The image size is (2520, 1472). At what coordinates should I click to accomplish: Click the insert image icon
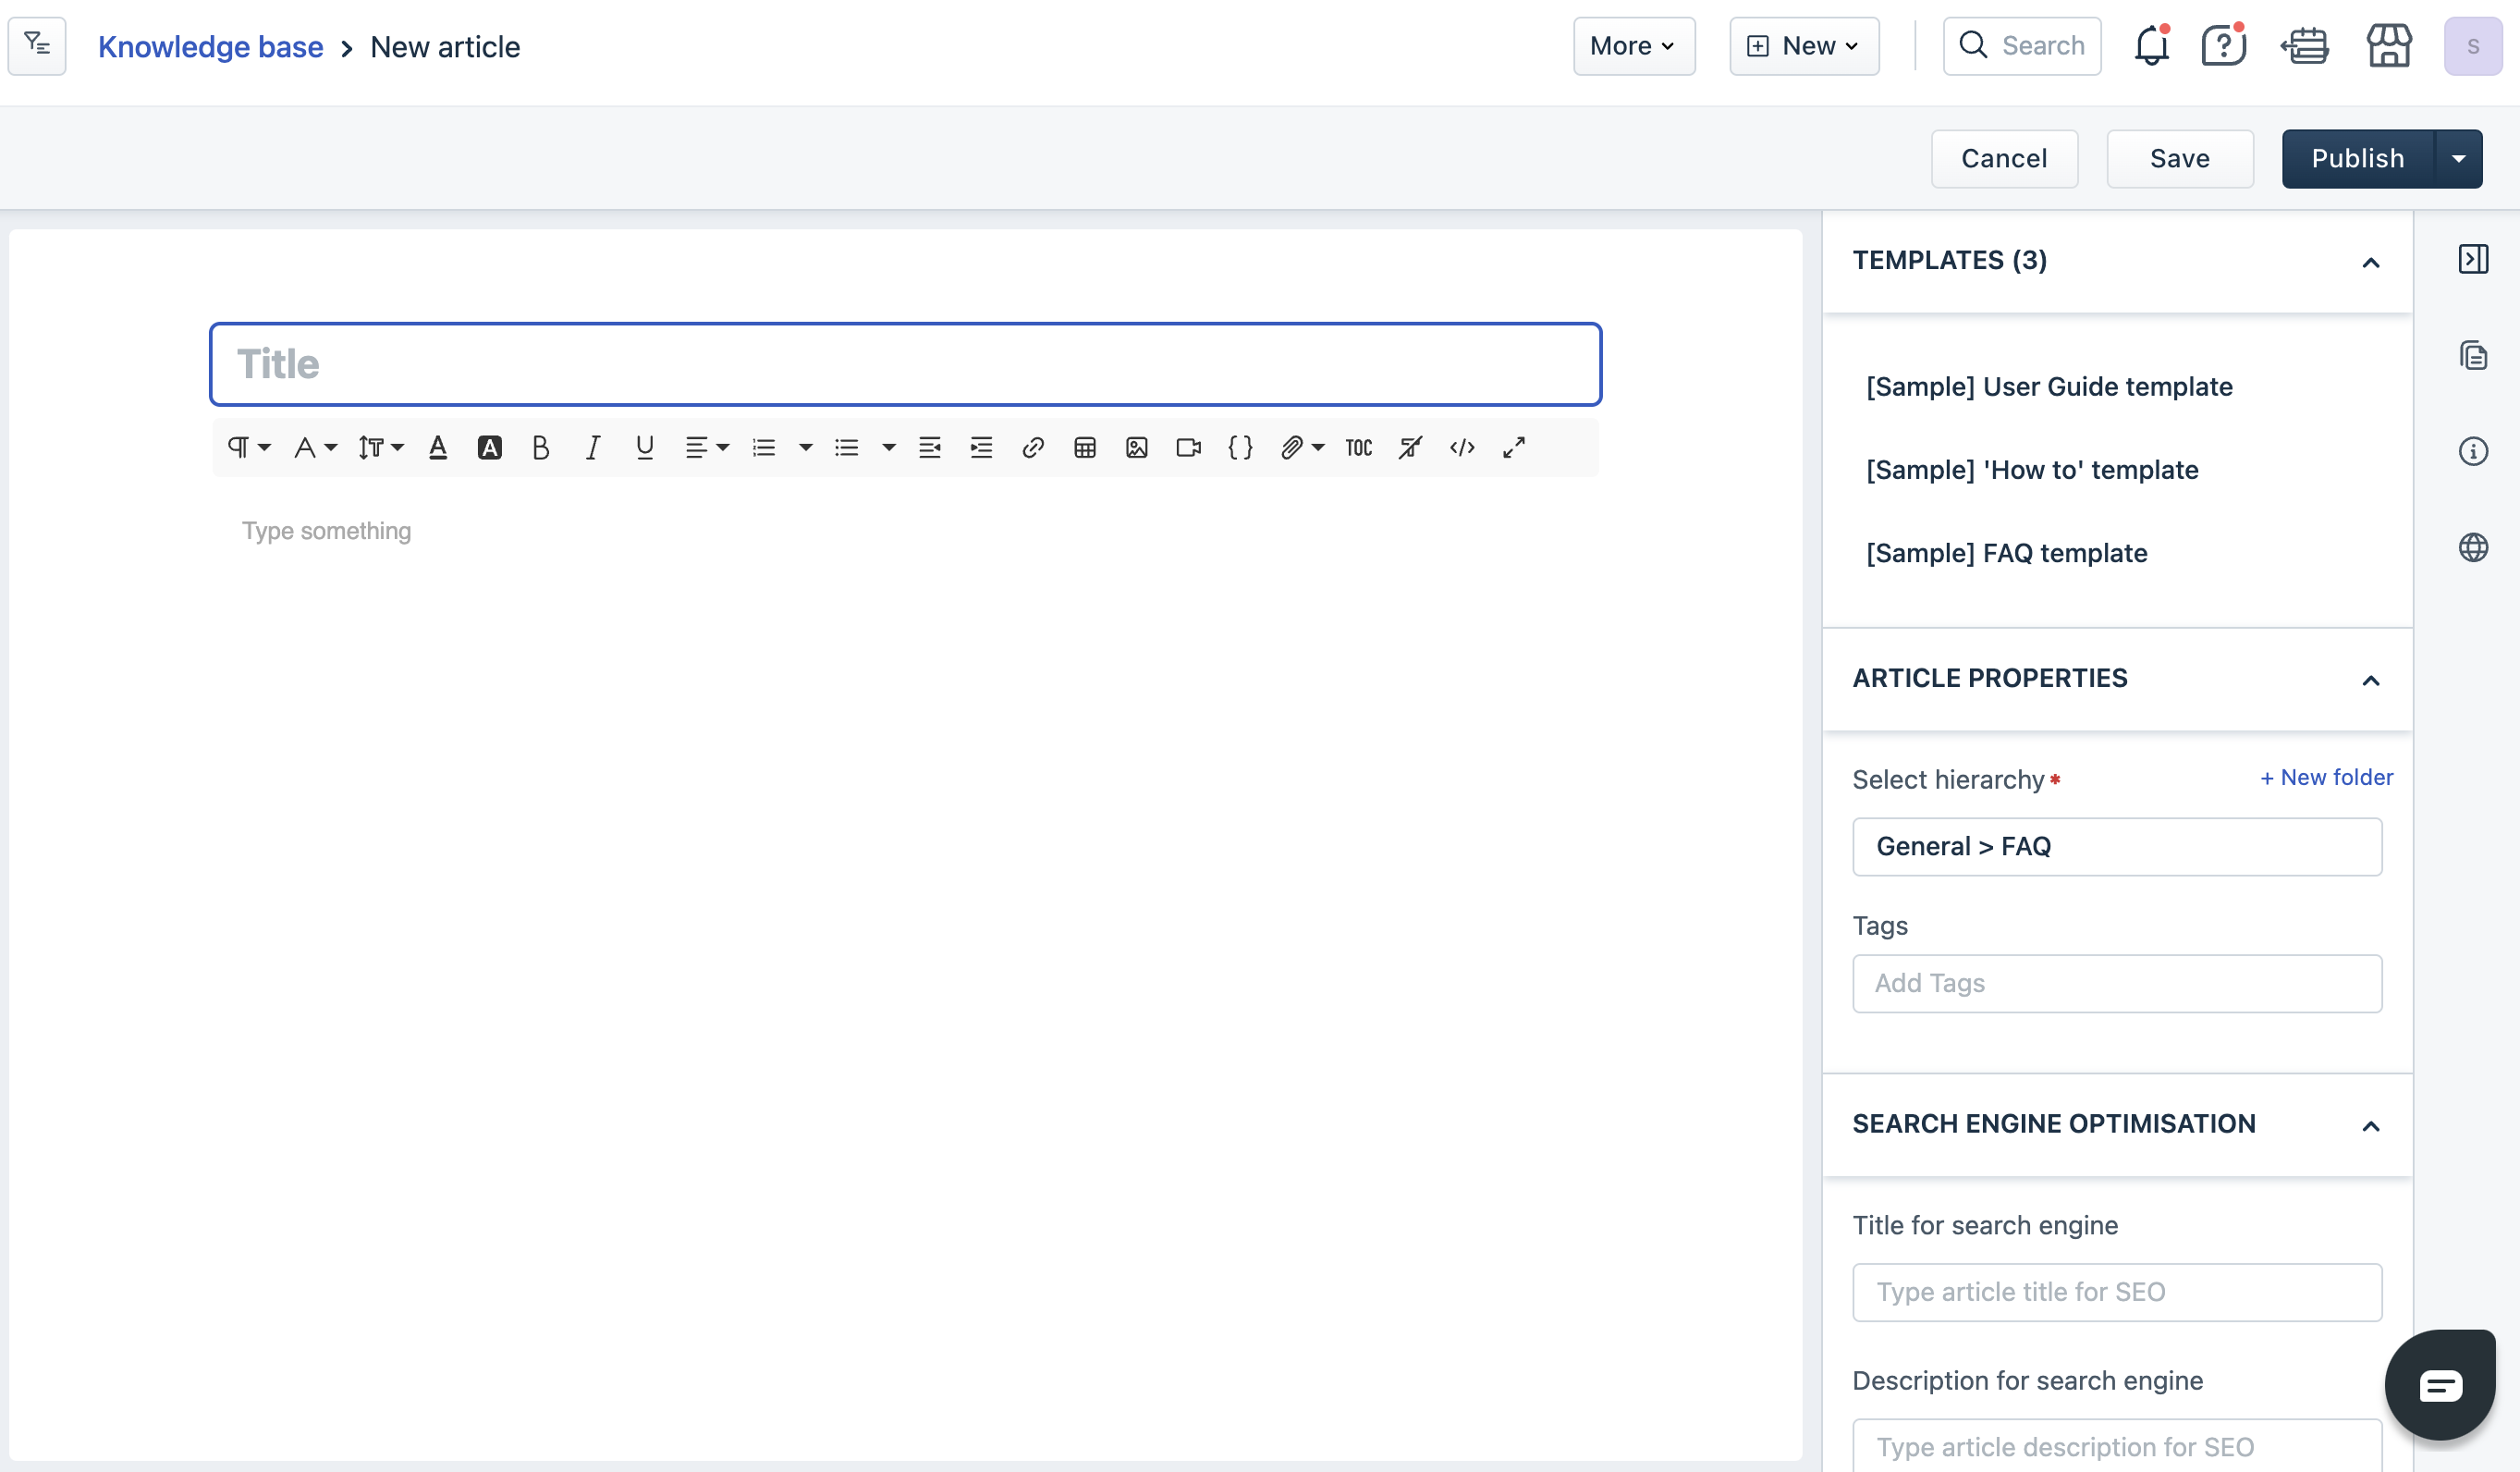(1136, 447)
